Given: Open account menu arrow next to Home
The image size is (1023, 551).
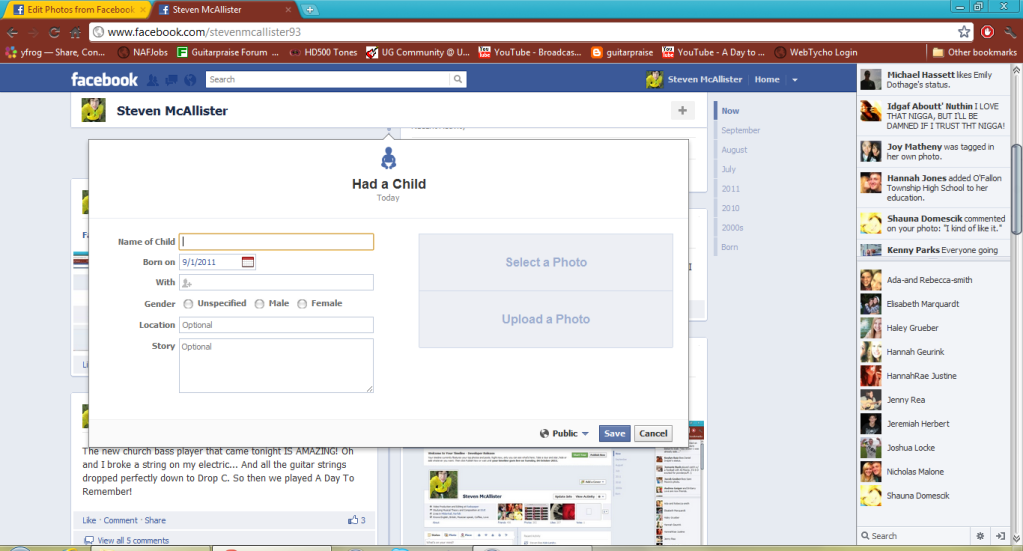Looking at the screenshot, I should [x=795, y=80].
